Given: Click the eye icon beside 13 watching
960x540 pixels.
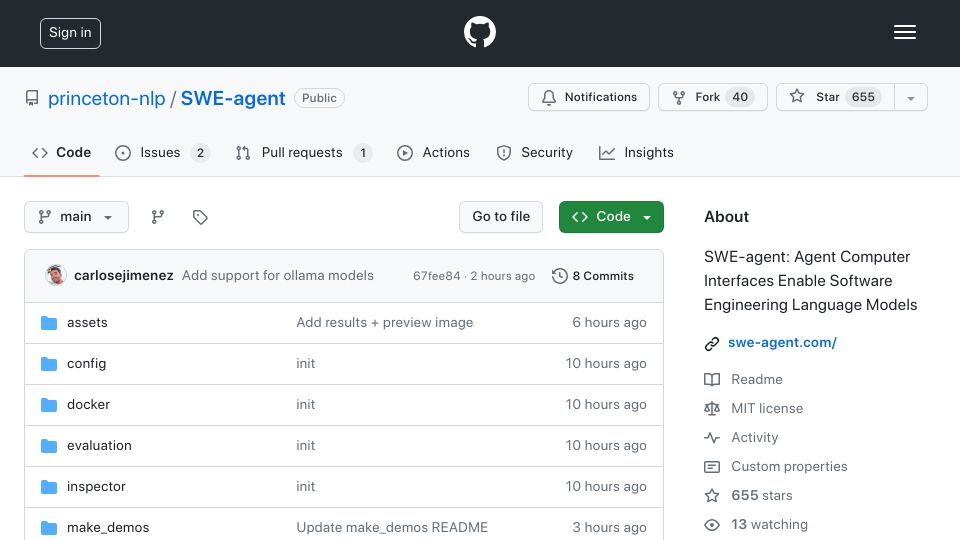Looking at the screenshot, I should [711, 525].
